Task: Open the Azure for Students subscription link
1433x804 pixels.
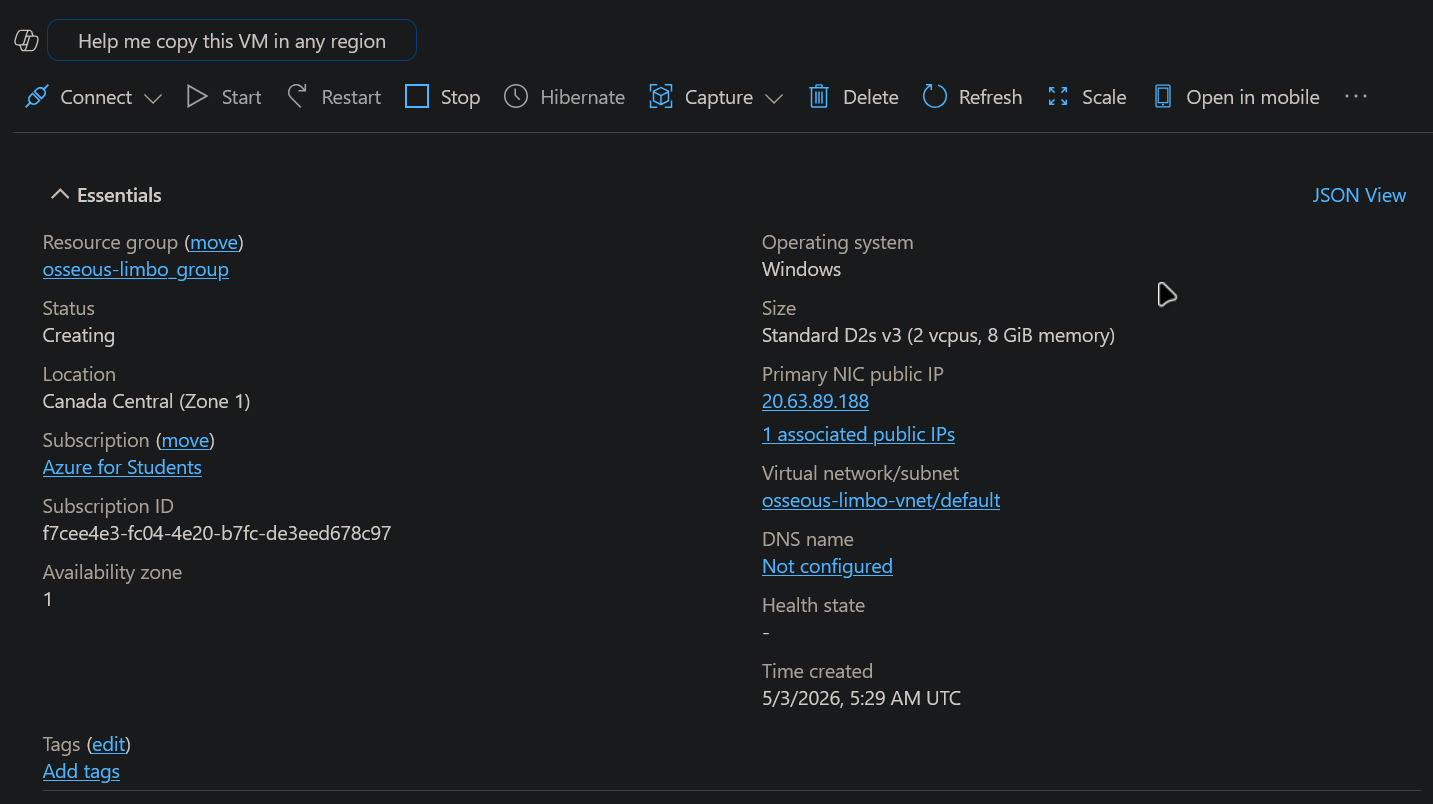Action: coord(122,467)
